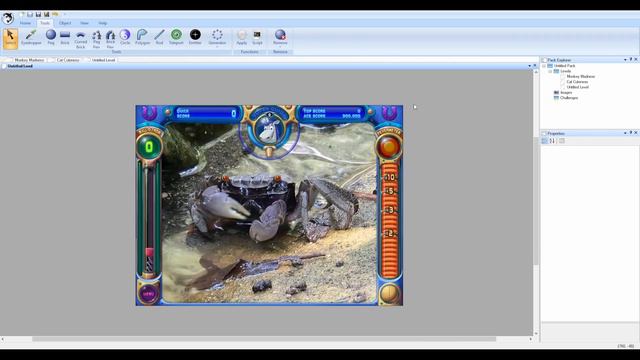Open the application orb menu
Screen dimensions: 640x360
[8, 18]
